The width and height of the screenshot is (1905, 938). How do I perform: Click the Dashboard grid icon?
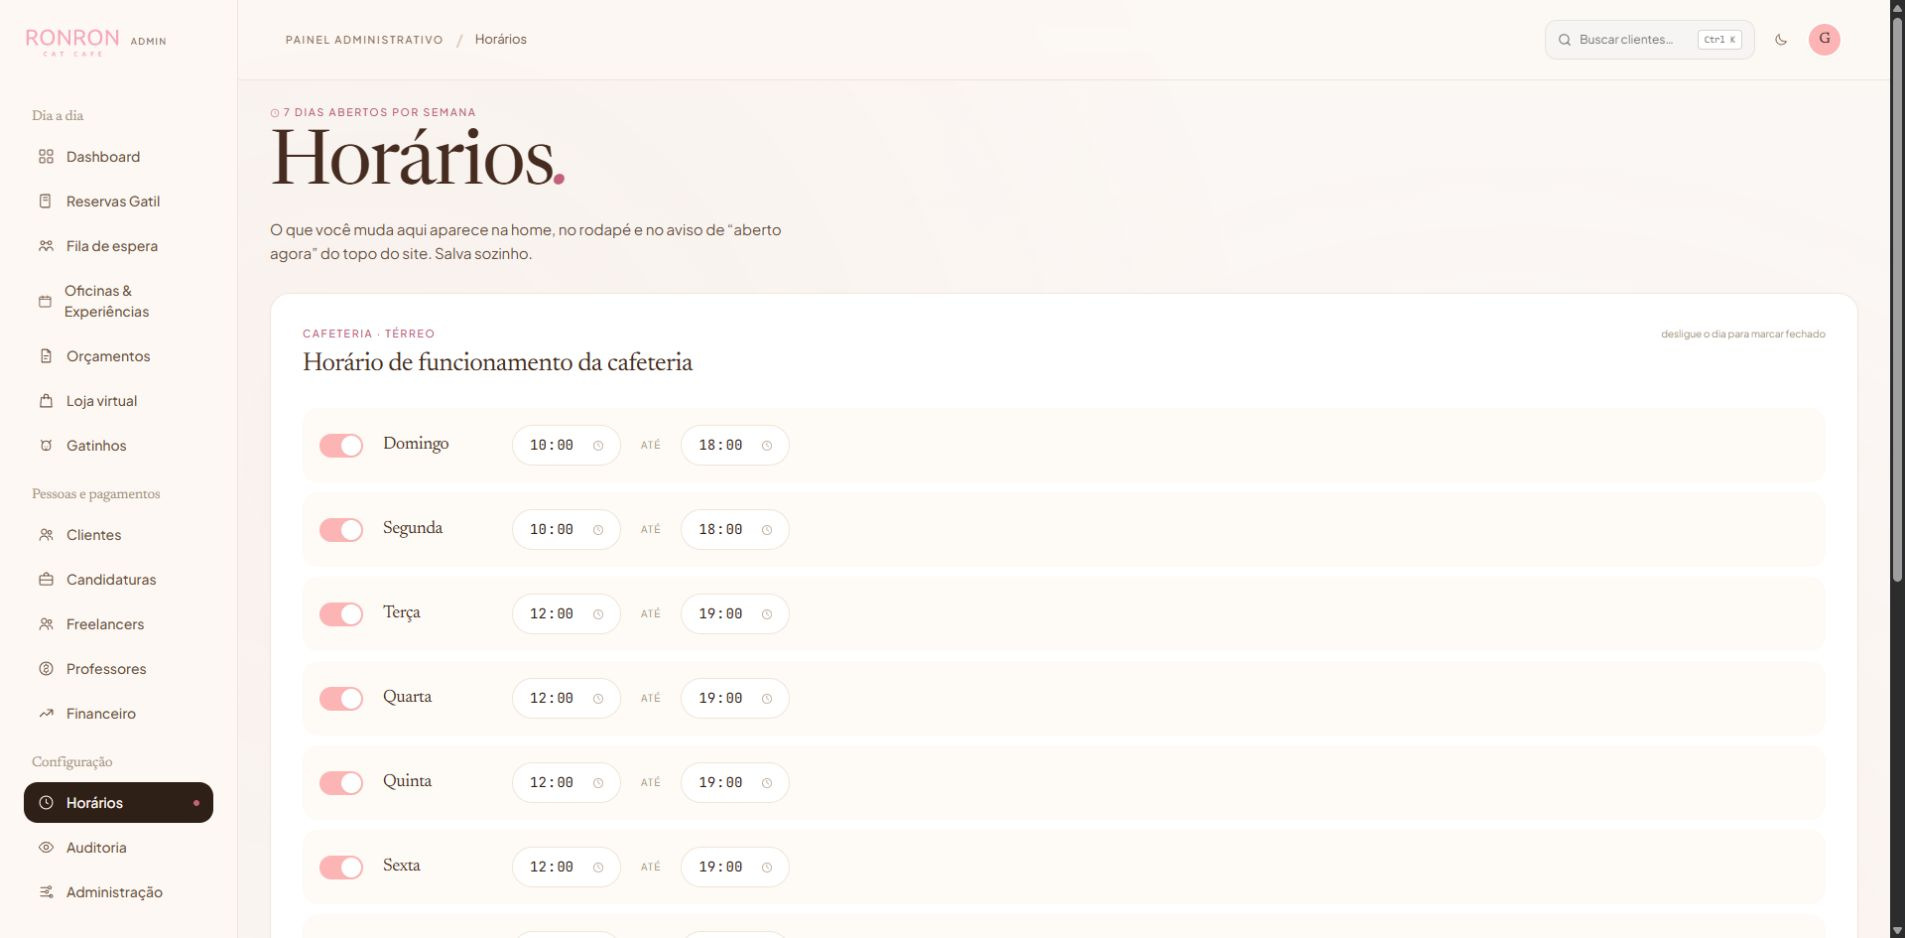coord(46,157)
